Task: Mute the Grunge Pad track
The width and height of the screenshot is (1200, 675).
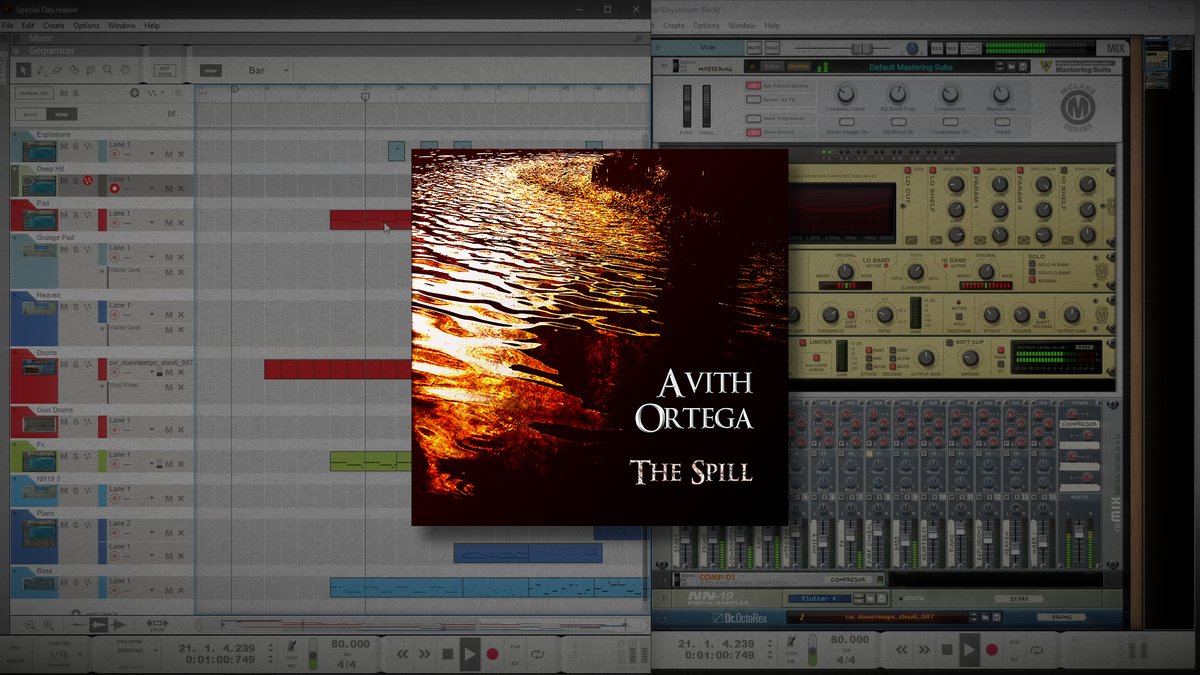Action: [x=63, y=250]
